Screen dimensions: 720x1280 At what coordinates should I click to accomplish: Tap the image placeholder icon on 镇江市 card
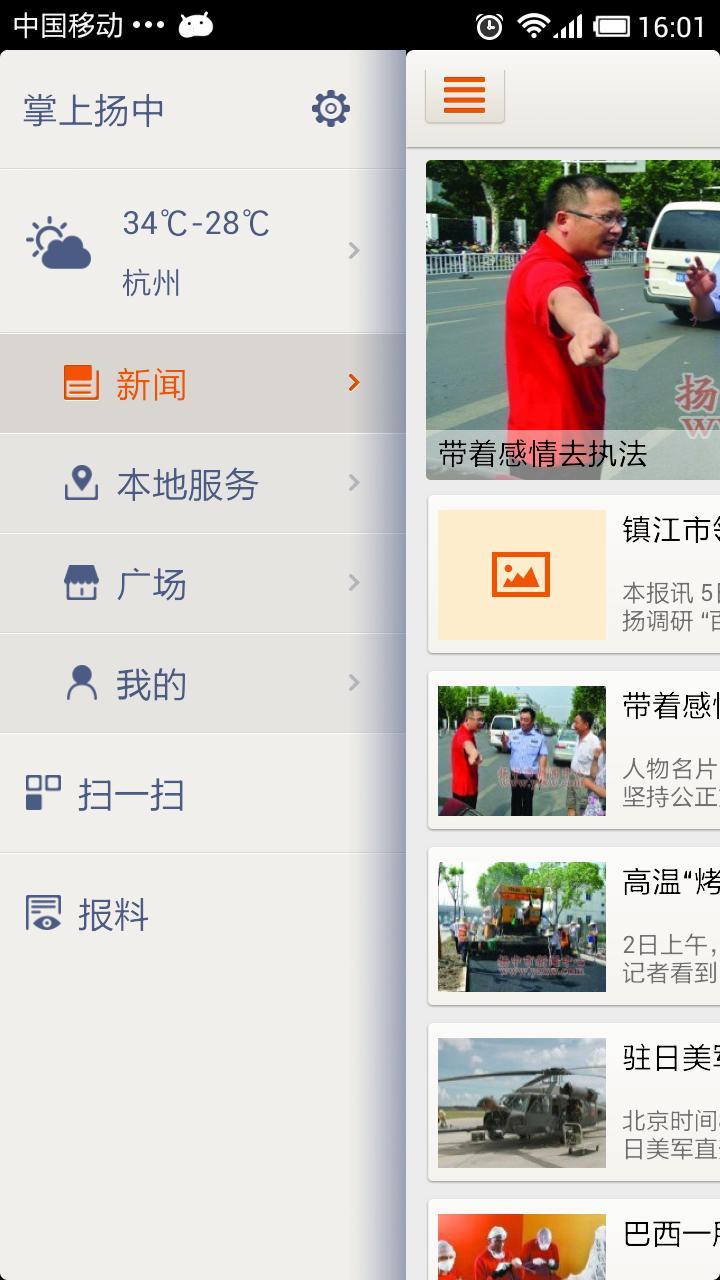(521, 575)
